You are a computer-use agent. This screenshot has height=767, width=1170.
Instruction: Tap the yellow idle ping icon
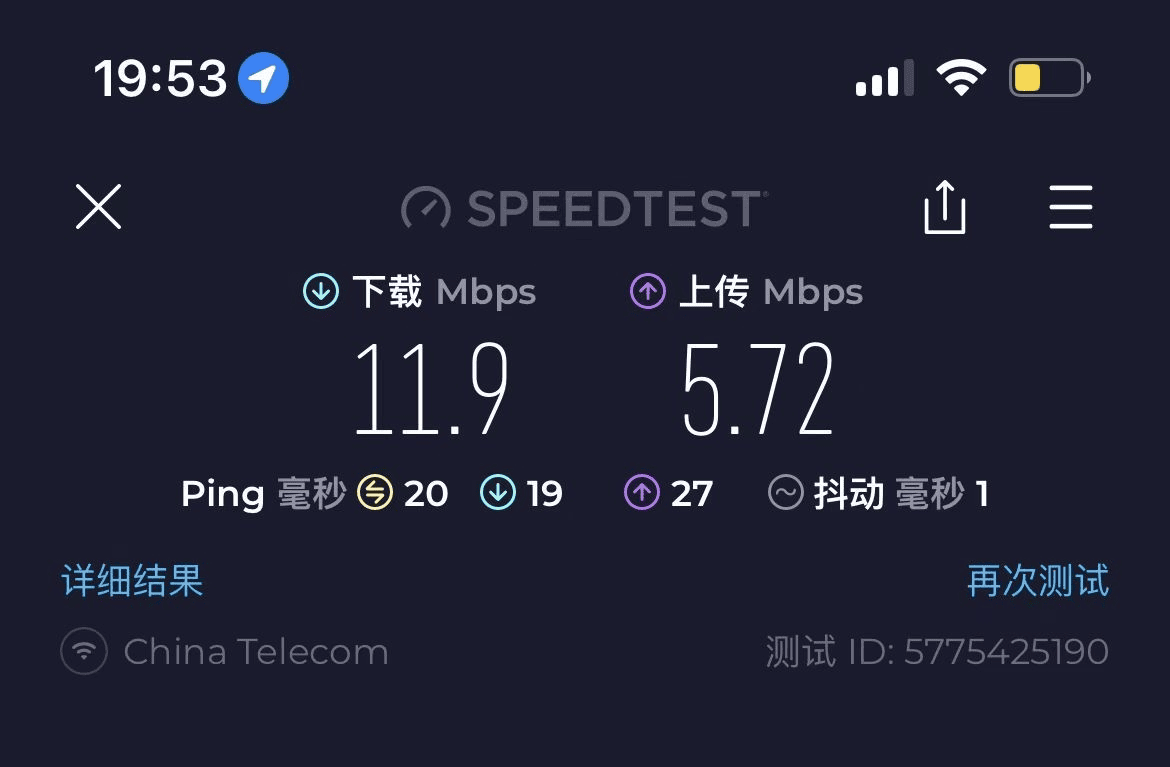(x=375, y=493)
